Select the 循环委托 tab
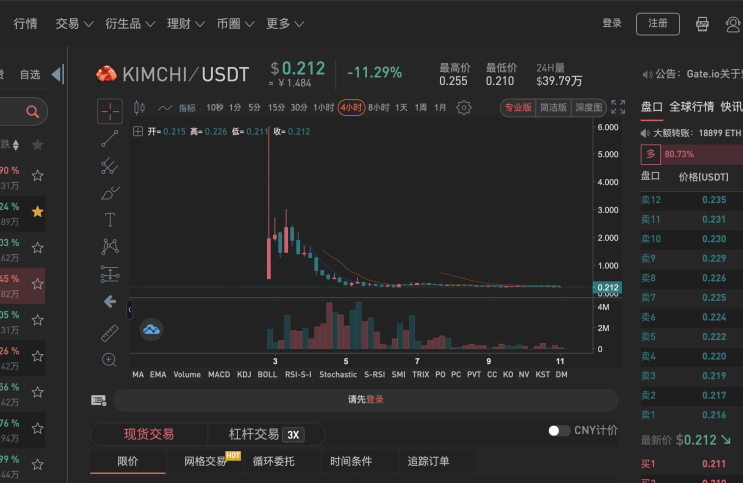 273,461
